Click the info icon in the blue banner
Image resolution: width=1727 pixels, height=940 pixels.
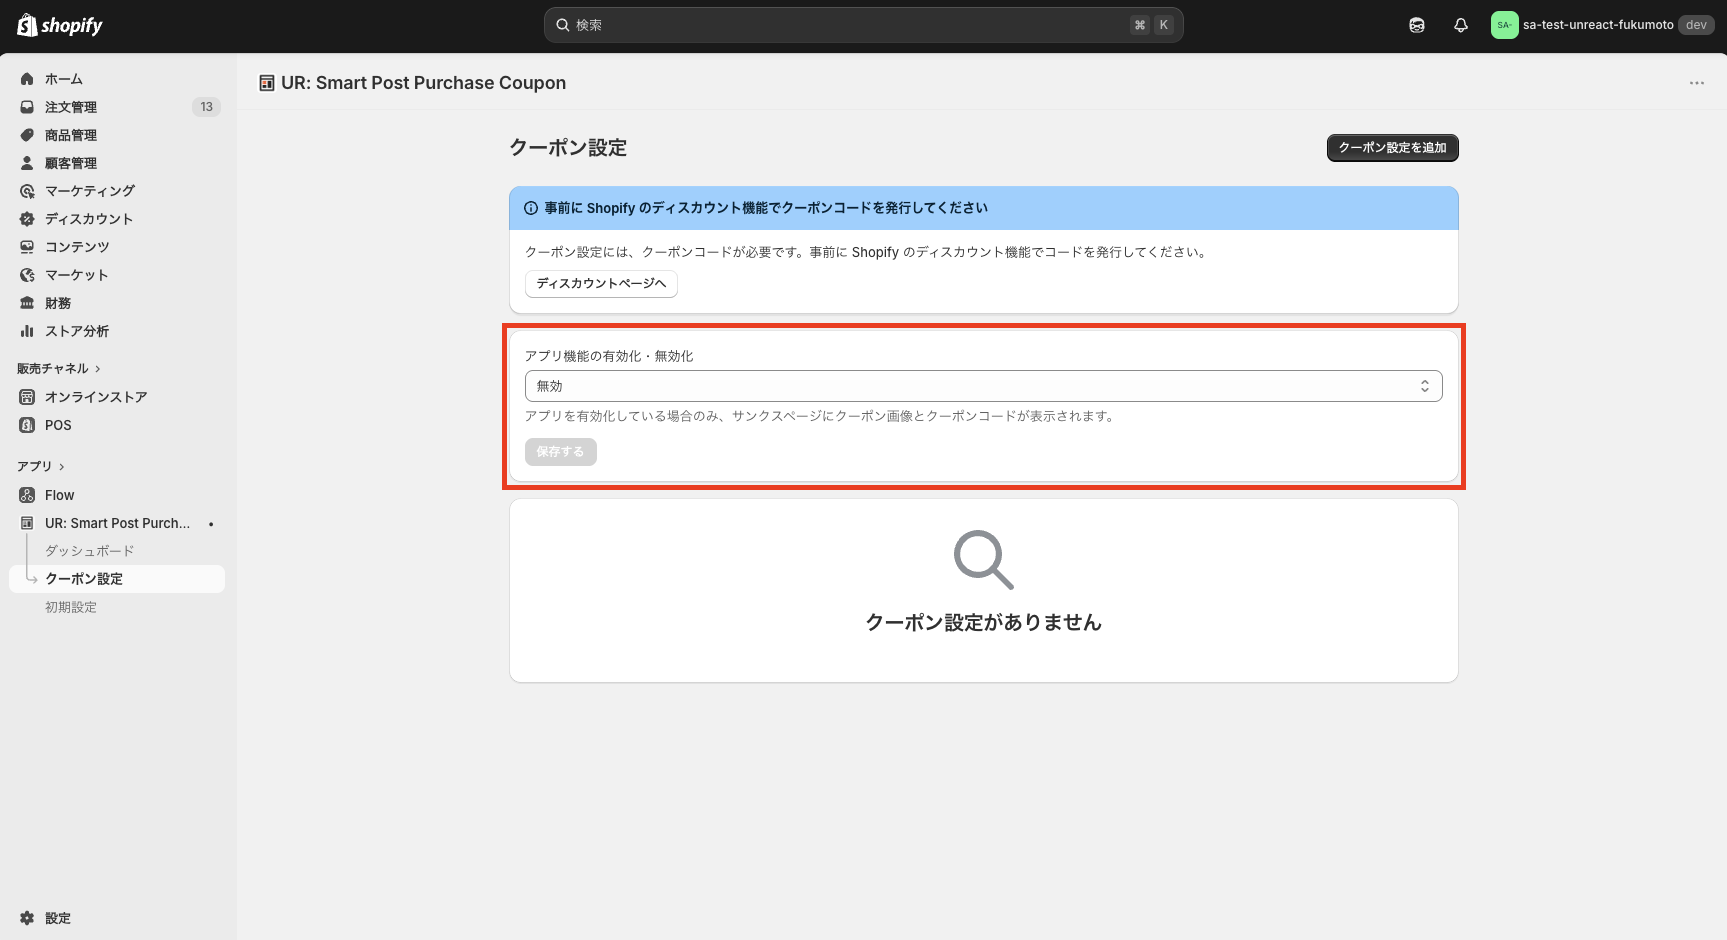531,208
